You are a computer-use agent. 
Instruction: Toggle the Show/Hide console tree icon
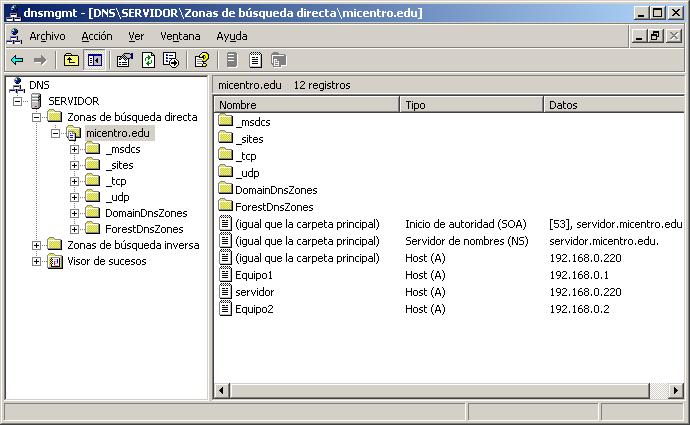[x=94, y=60]
